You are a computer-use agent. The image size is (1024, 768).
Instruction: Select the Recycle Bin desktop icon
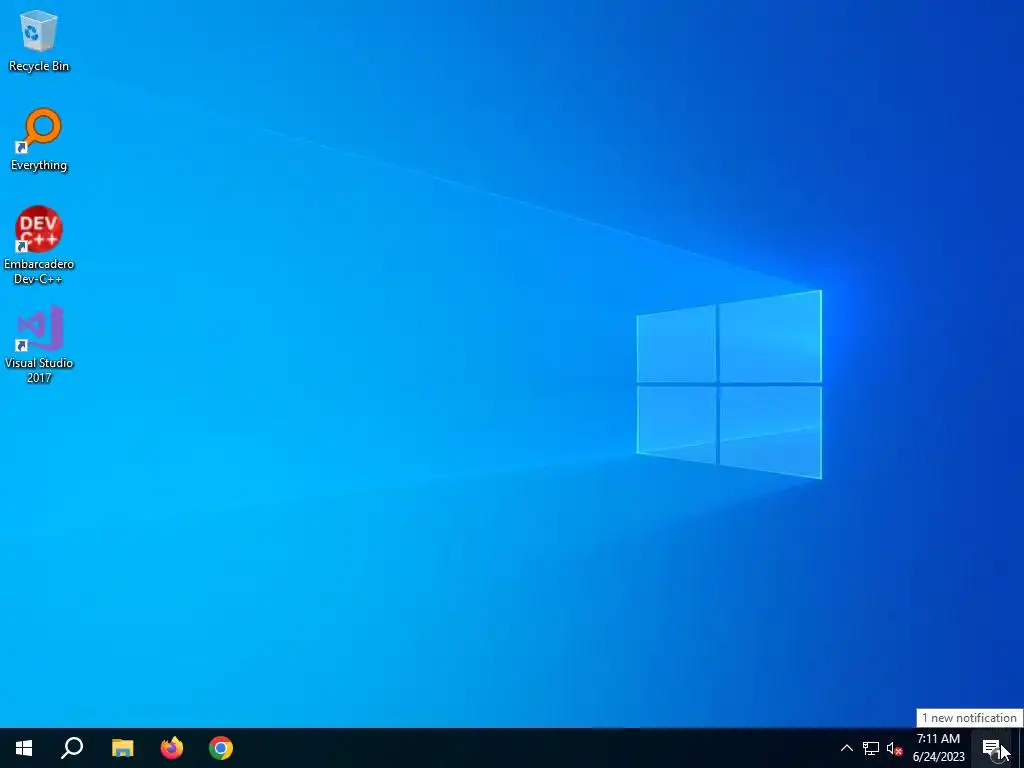pos(39,40)
